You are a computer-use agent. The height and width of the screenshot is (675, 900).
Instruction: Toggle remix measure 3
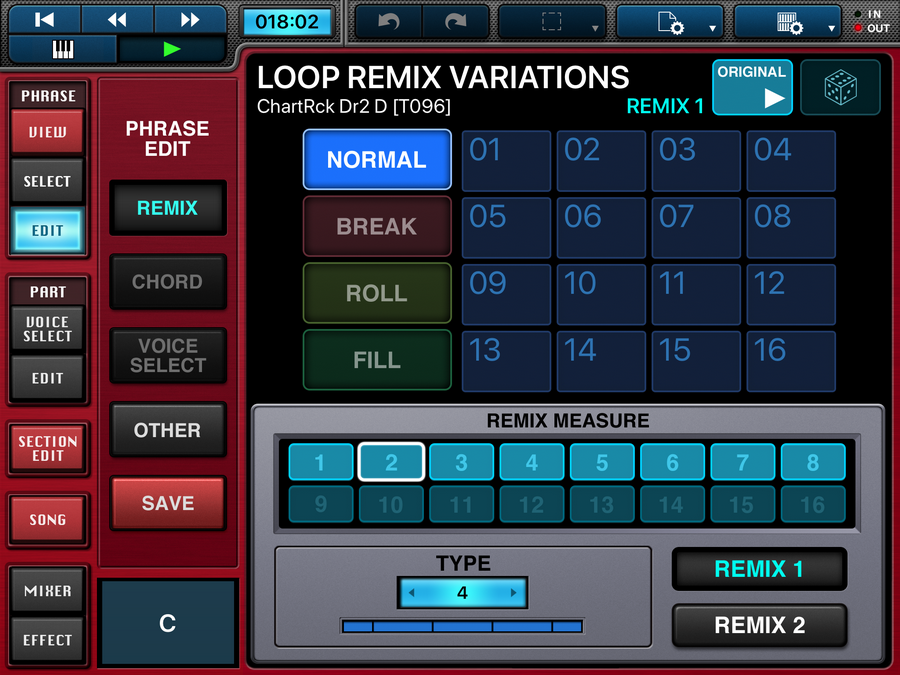point(461,463)
